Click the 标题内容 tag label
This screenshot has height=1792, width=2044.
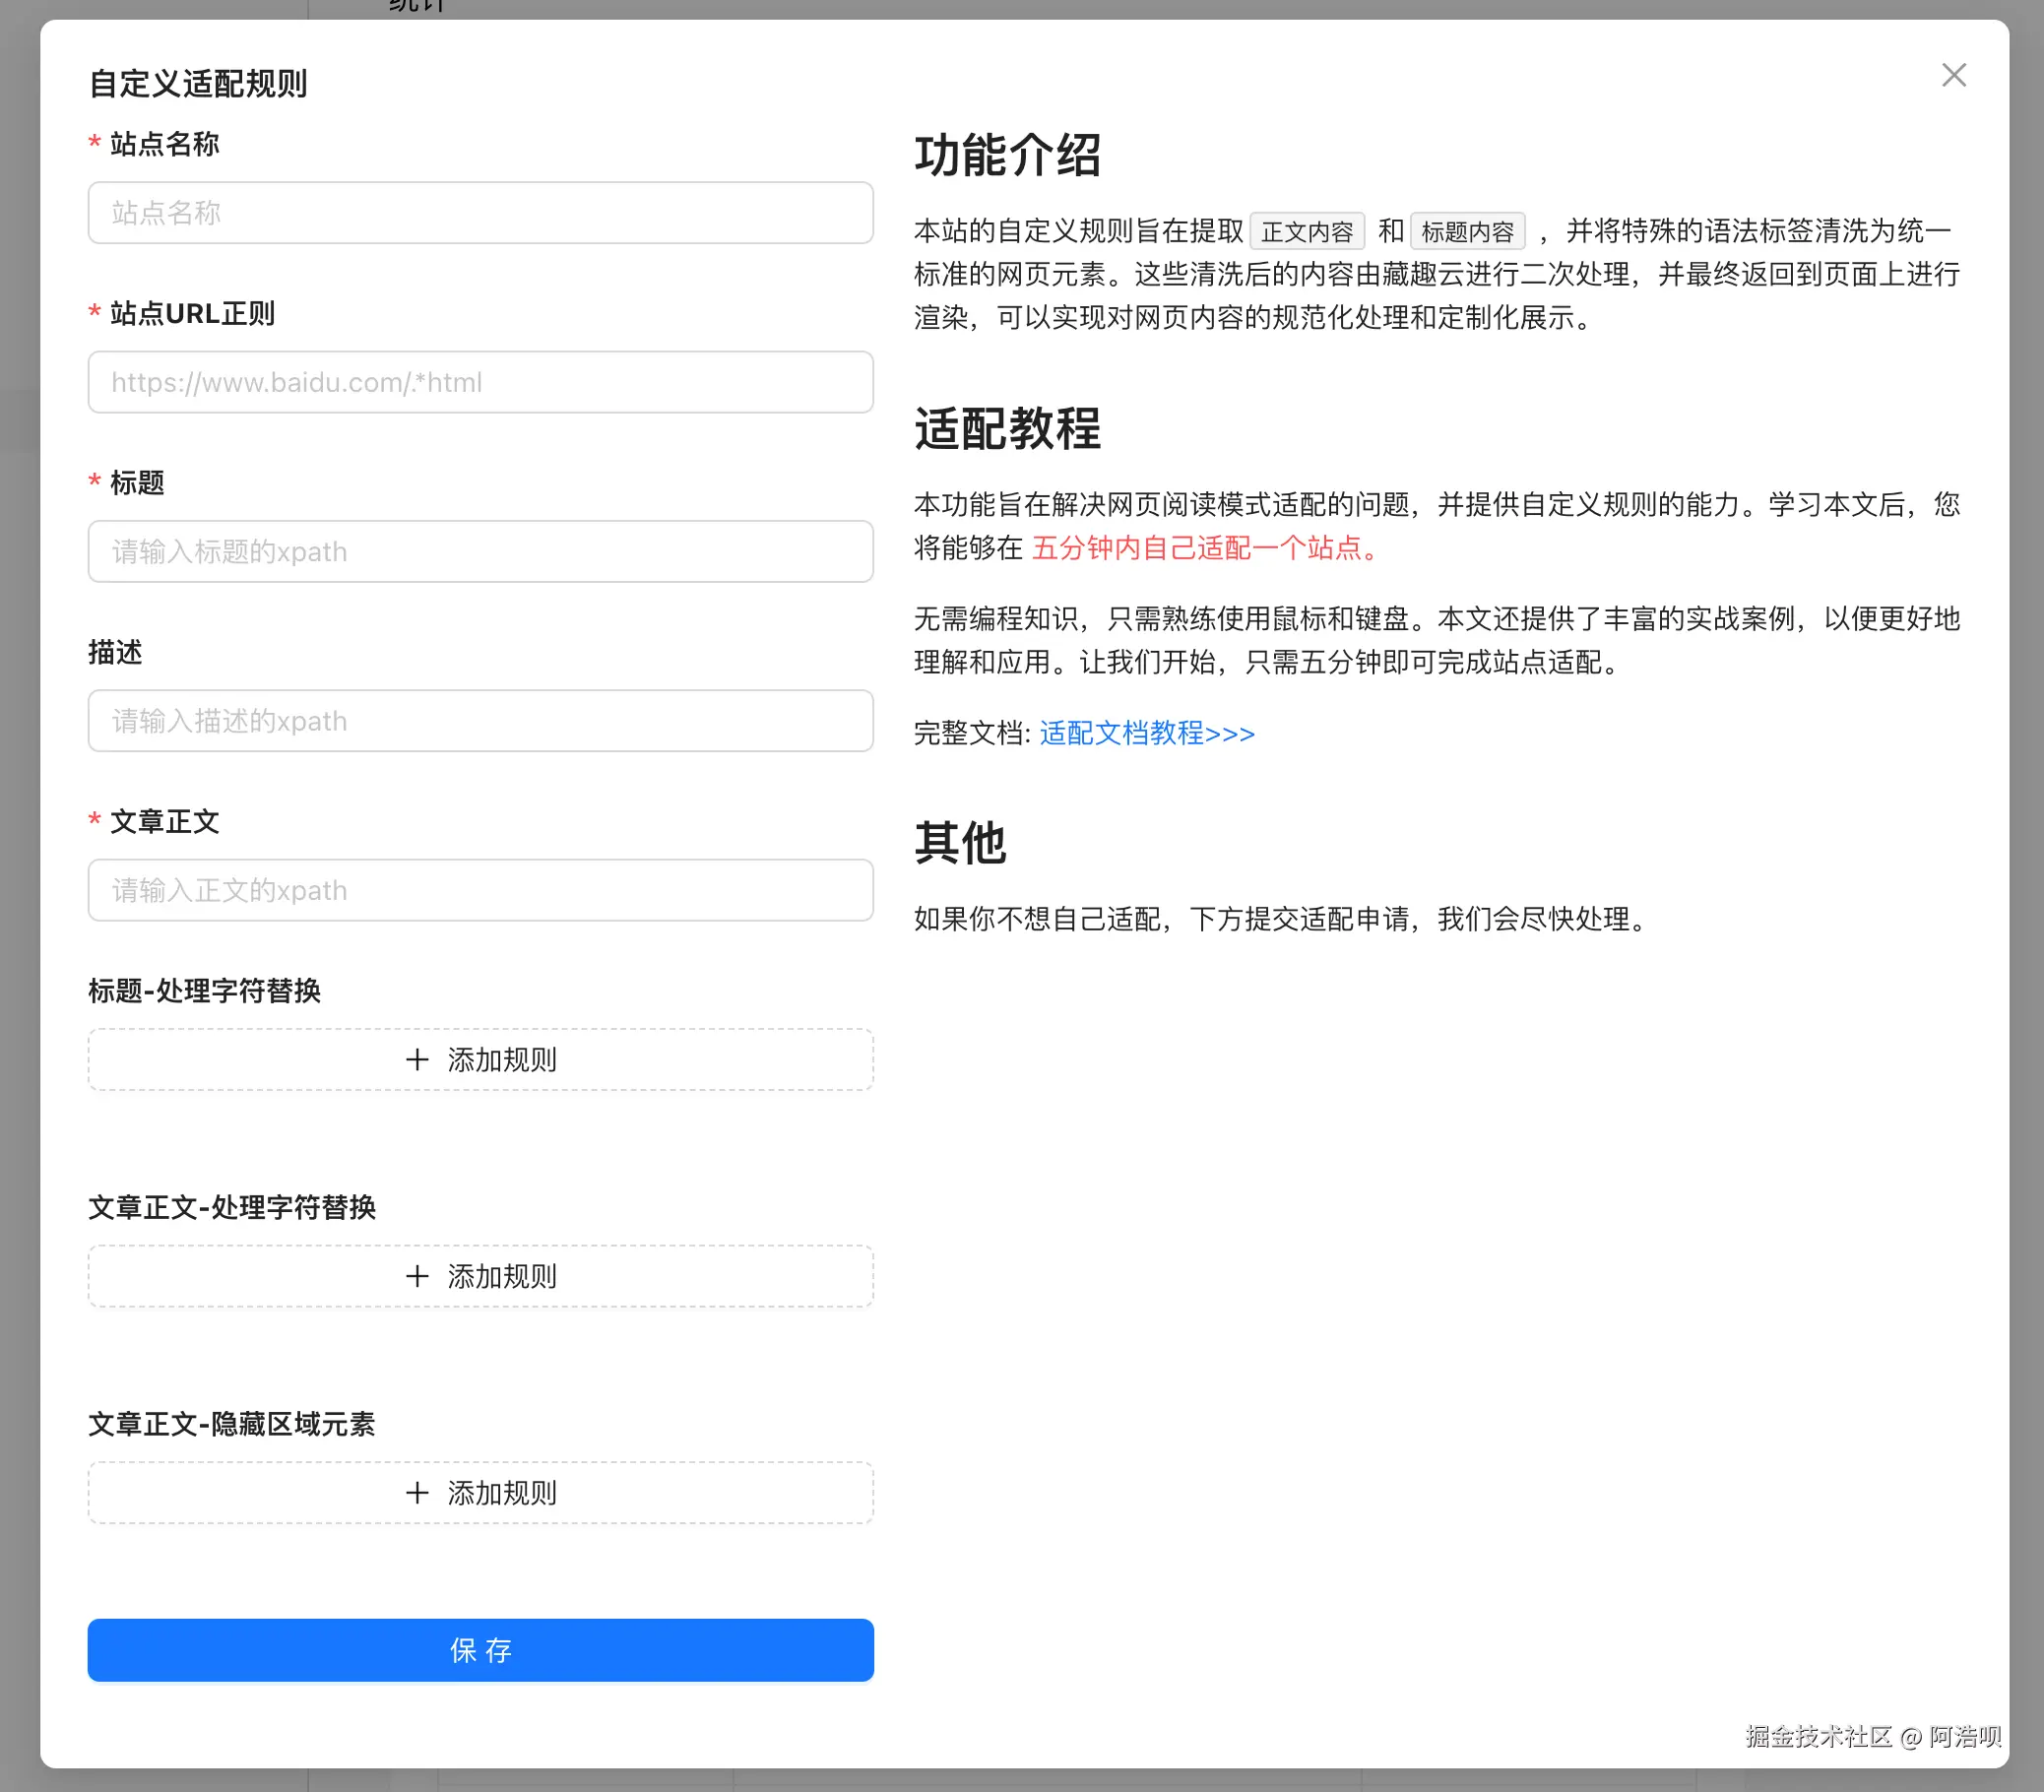[1468, 230]
